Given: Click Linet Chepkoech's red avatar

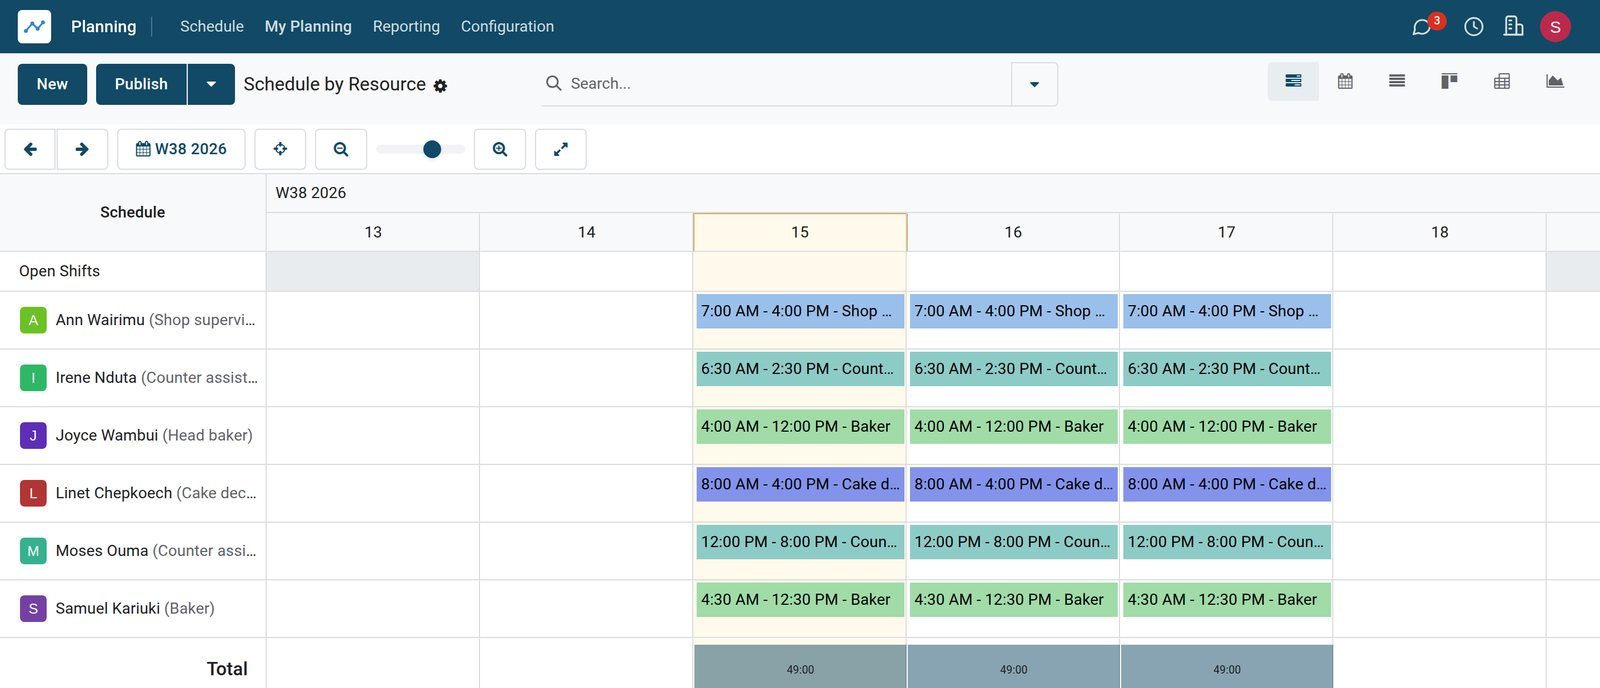Looking at the screenshot, I should tap(33, 493).
